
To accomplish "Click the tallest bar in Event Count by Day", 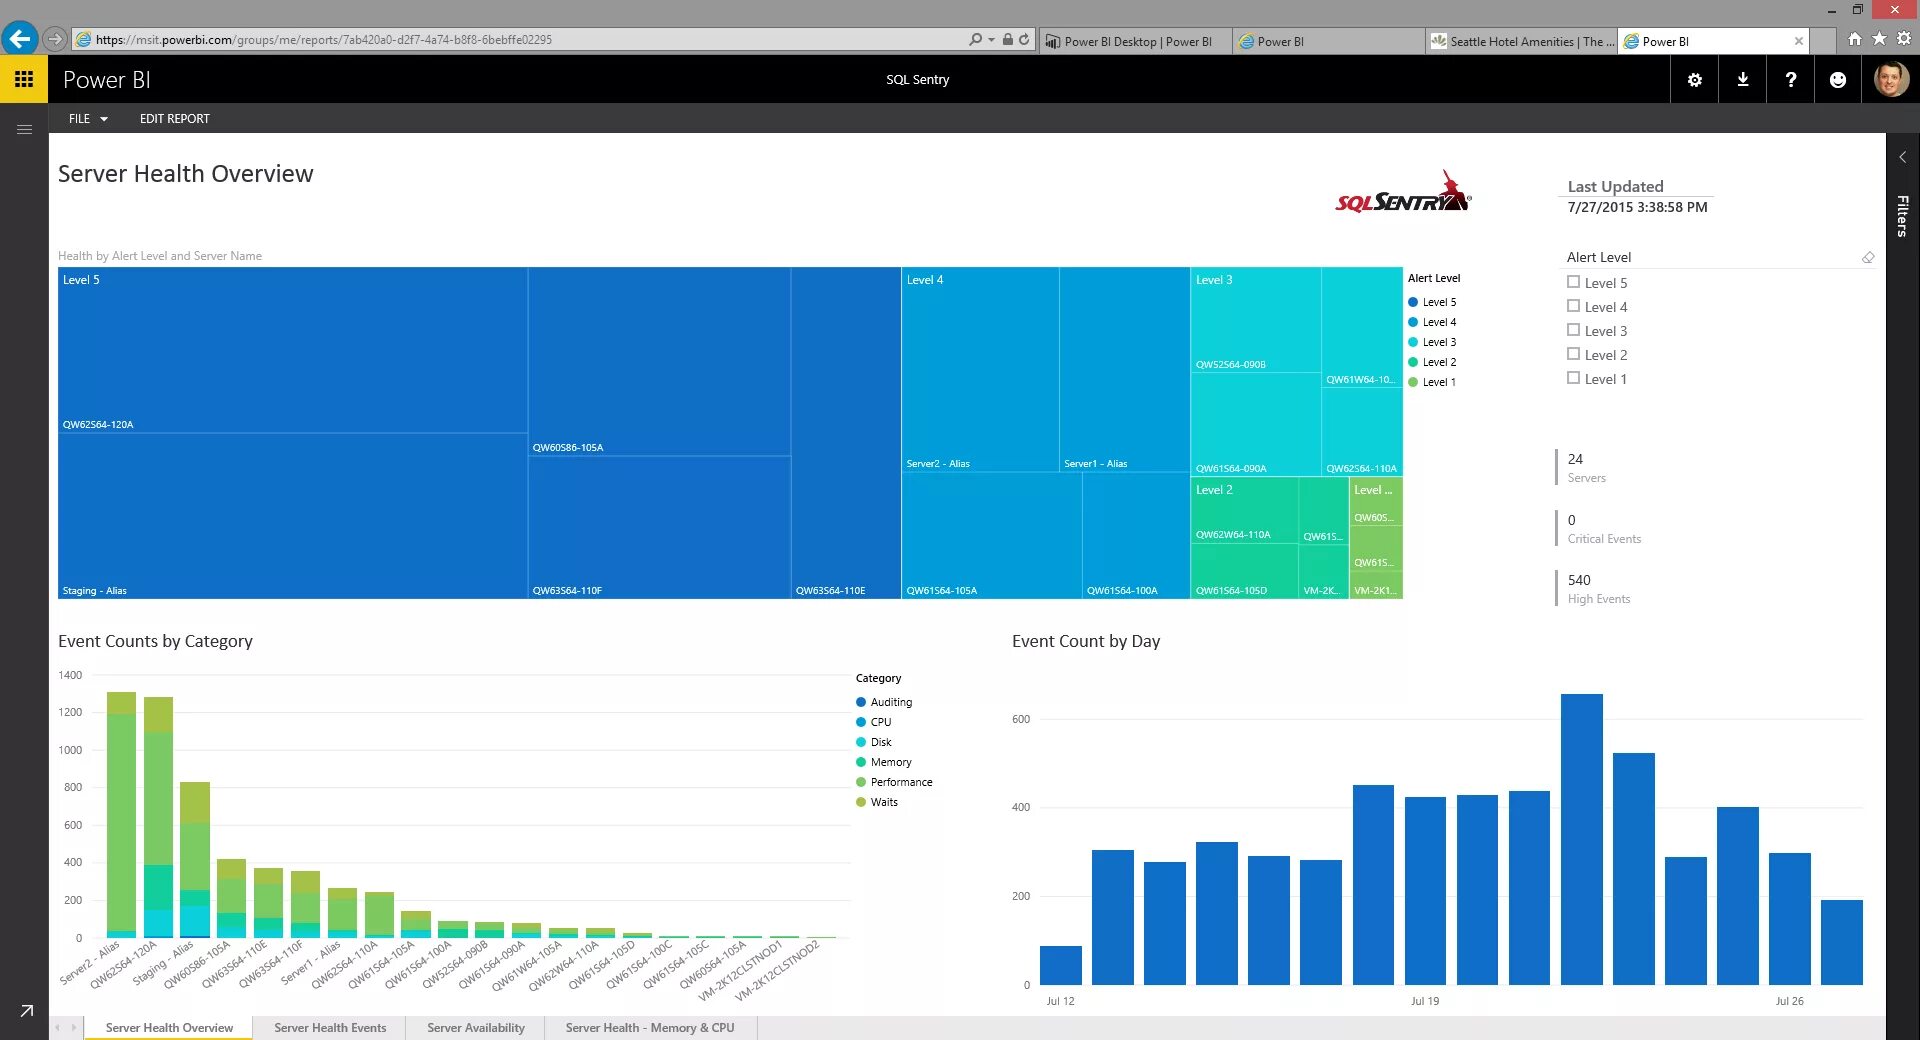I will click(x=1581, y=839).
